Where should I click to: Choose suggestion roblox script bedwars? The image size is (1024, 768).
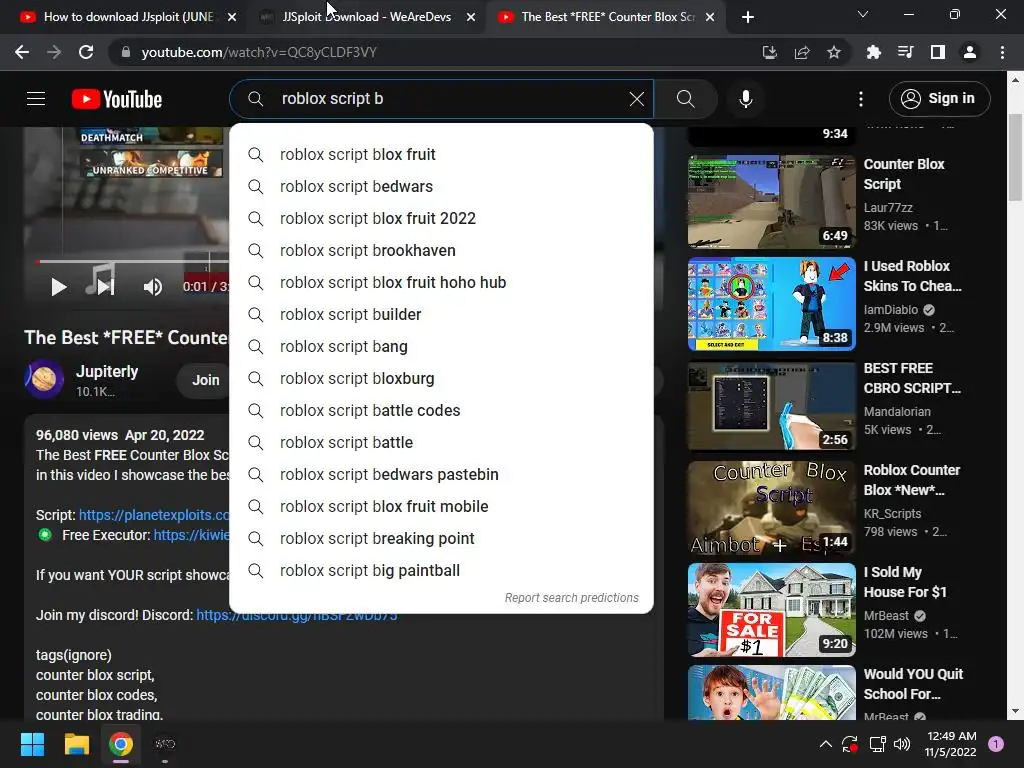click(x=441, y=187)
